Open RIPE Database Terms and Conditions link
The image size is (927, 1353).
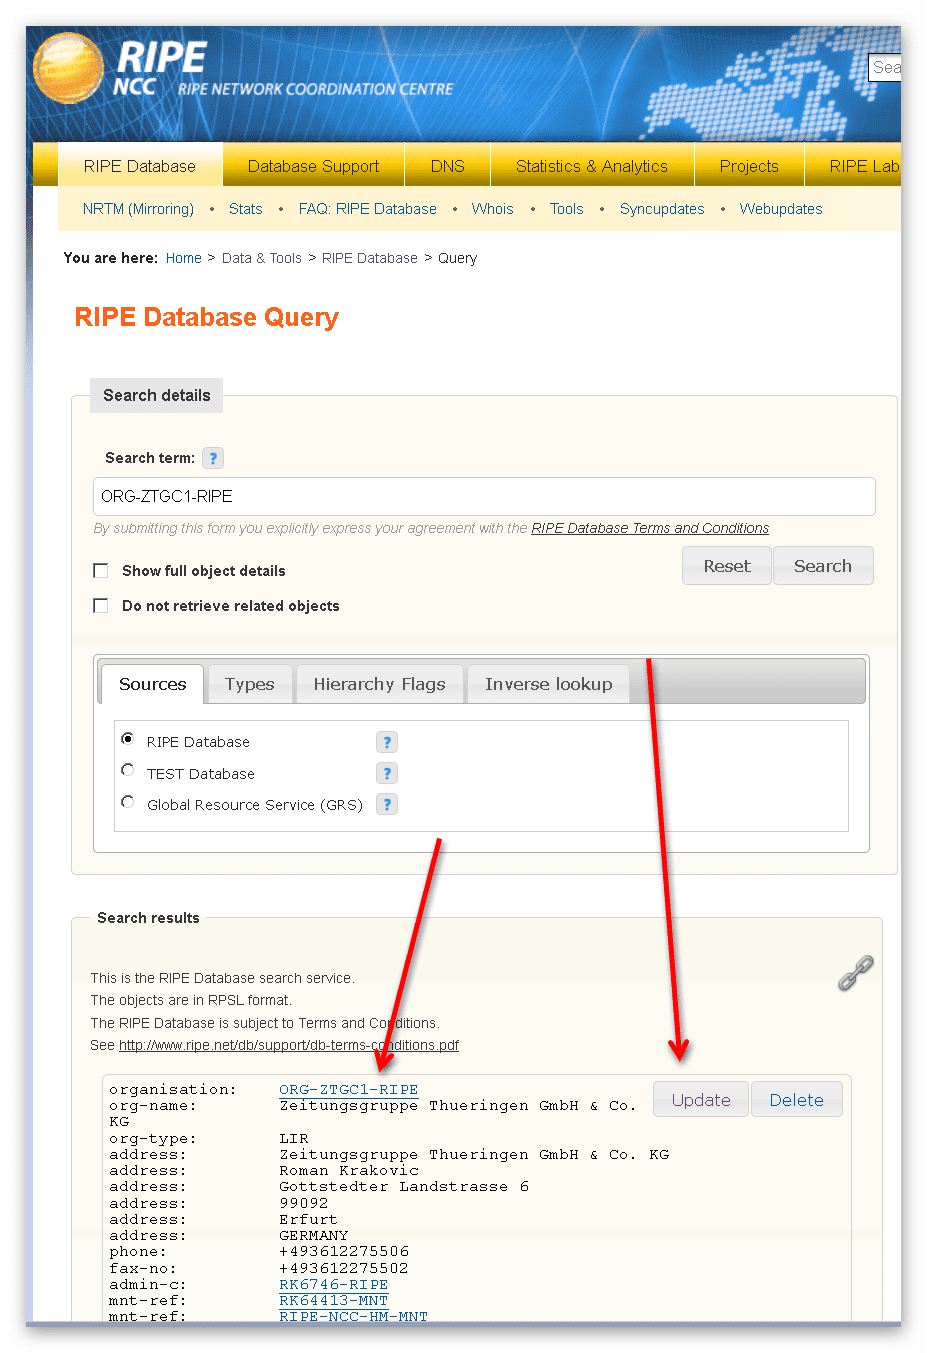tap(650, 528)
